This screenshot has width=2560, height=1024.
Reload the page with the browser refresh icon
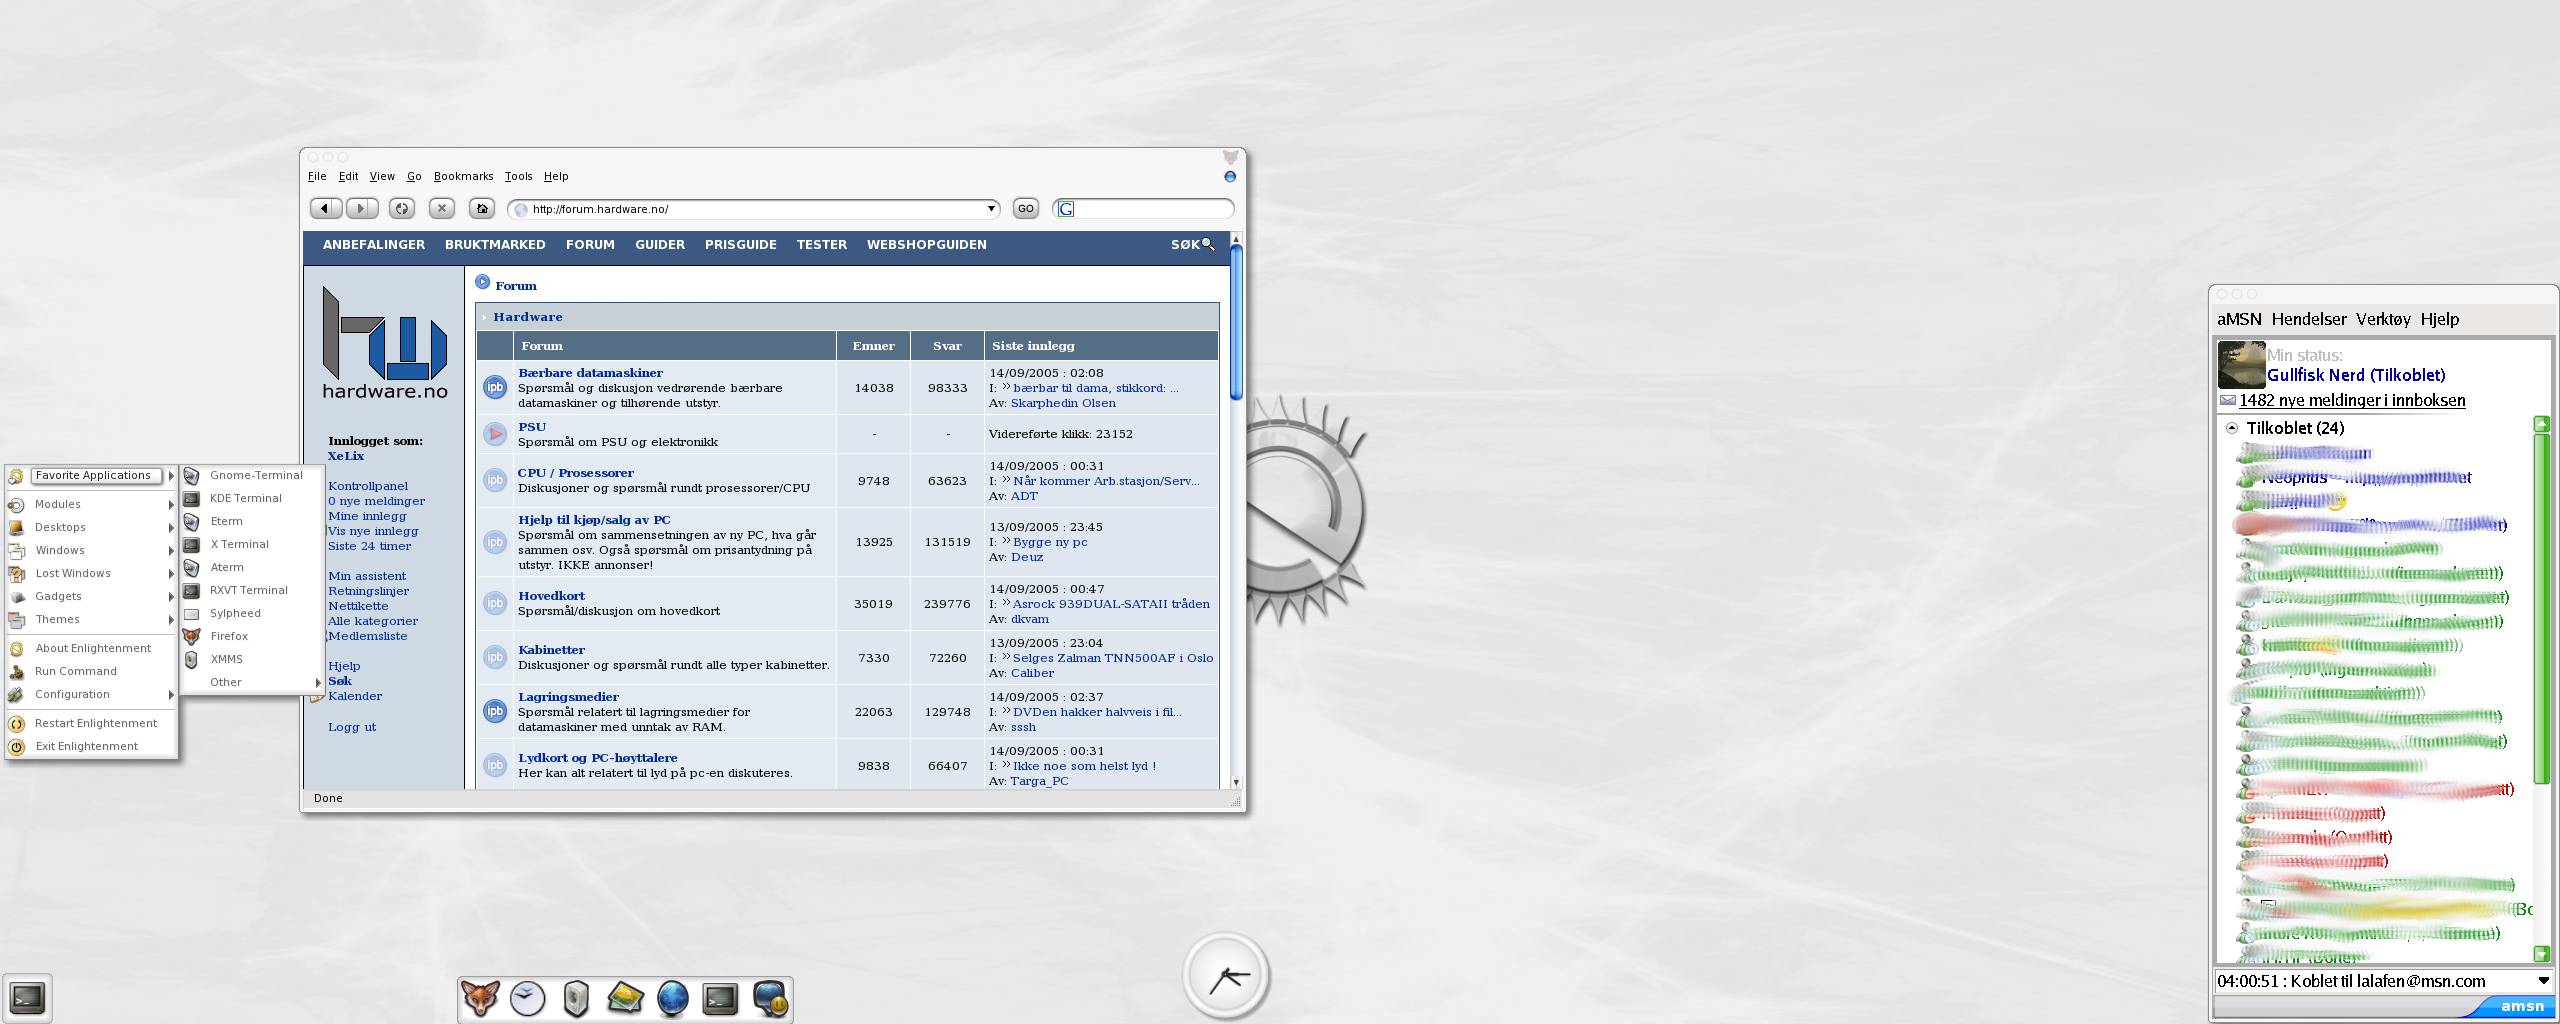(402, 208)
